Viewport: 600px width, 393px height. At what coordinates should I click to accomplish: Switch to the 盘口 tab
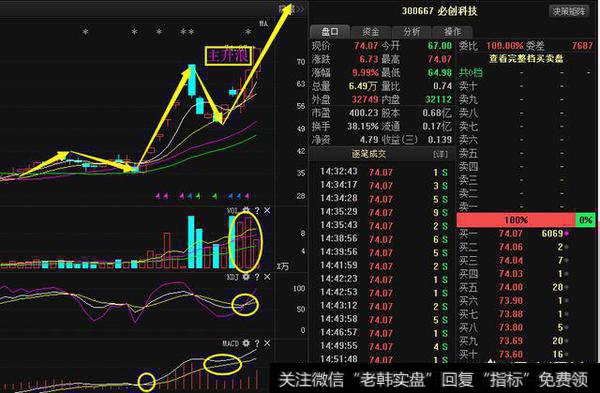329,32
